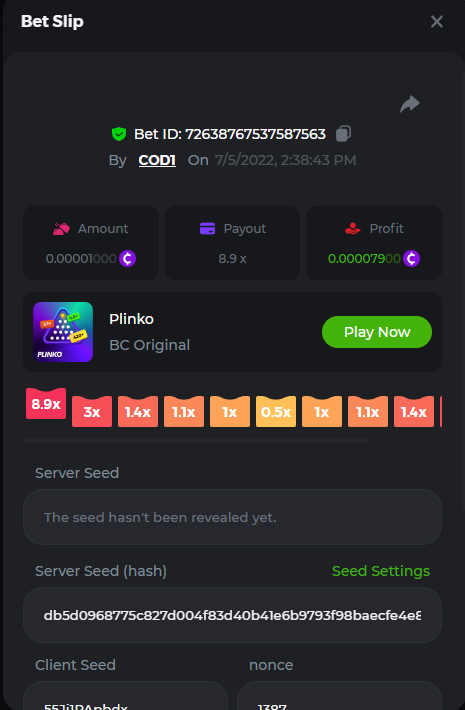
Task: Open the COD1 user profile link
Action: pos(157,160)
